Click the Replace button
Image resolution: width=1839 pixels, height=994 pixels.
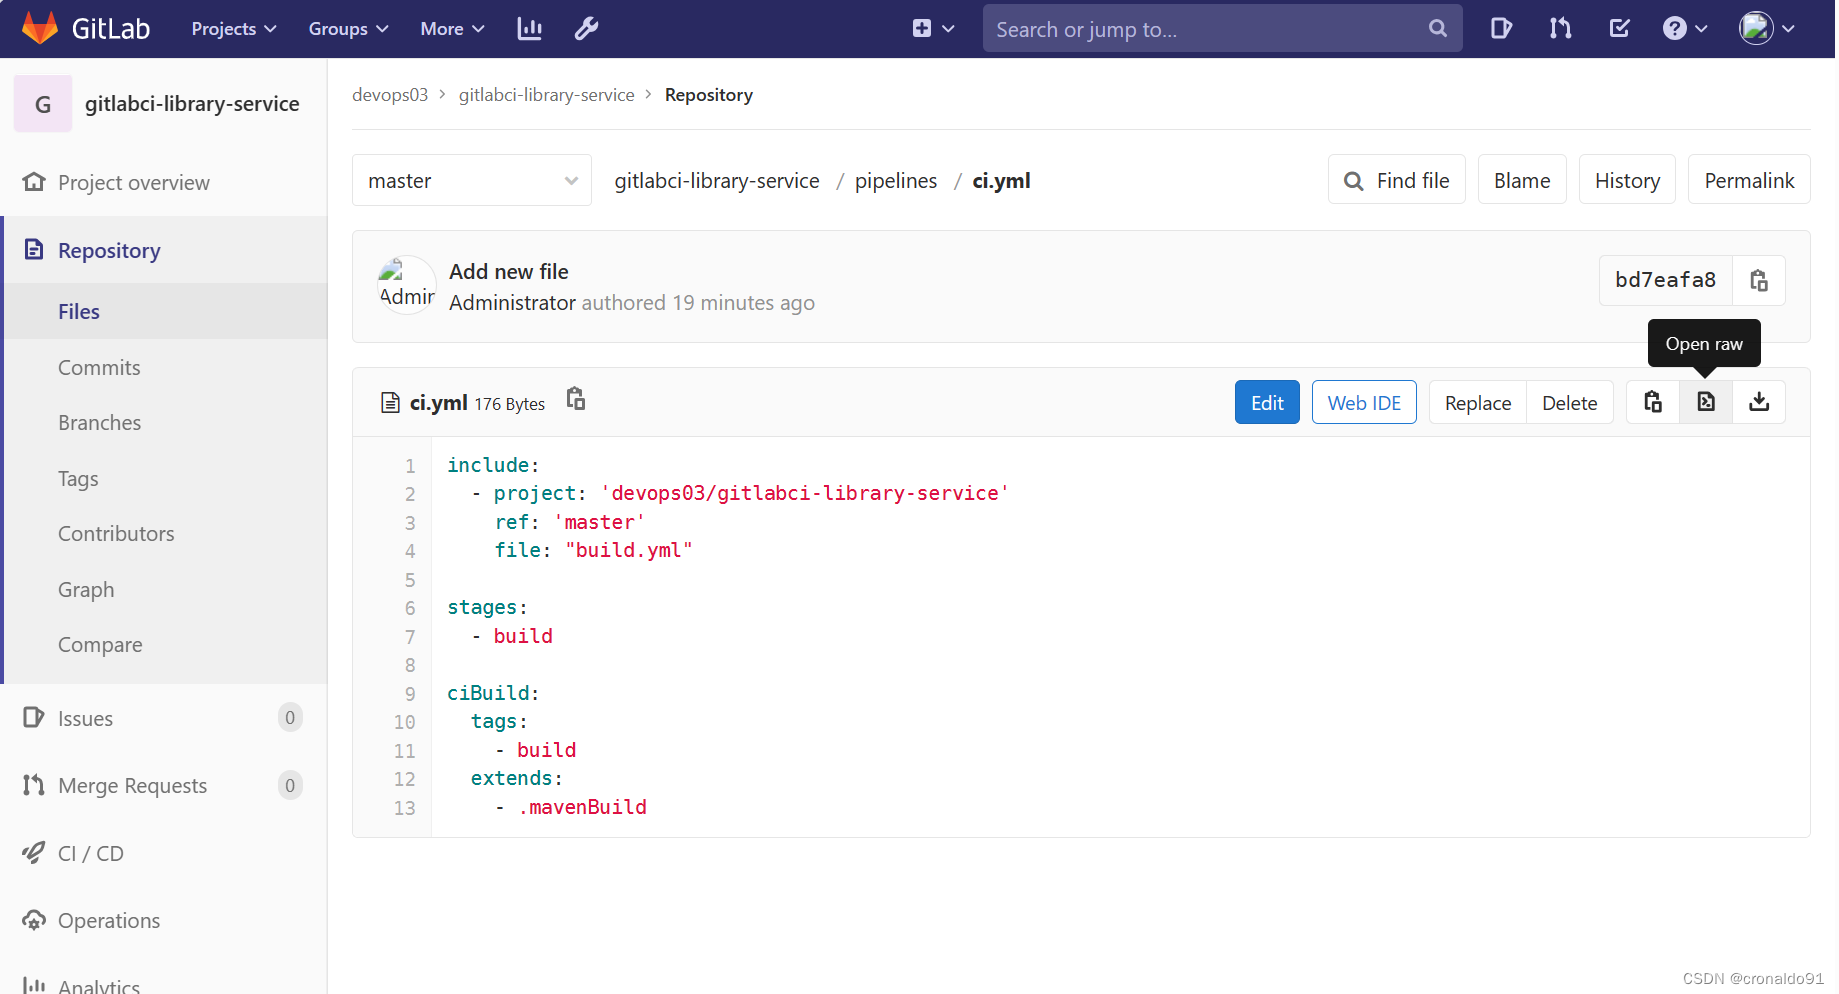(1477, 402)
